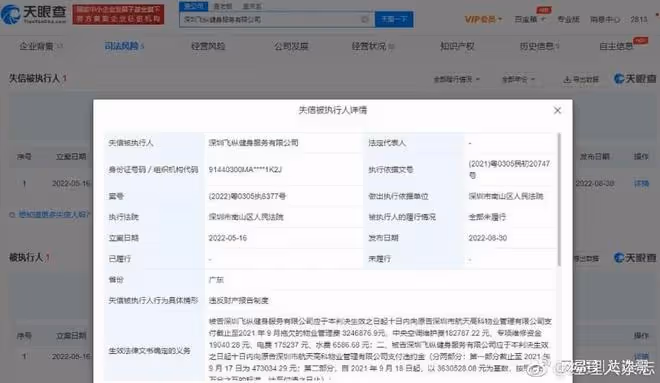Click 做出执行依据单位 value 深圳市南山区人民法院
This screenshot has width=660, height=383.
[506, 196]
